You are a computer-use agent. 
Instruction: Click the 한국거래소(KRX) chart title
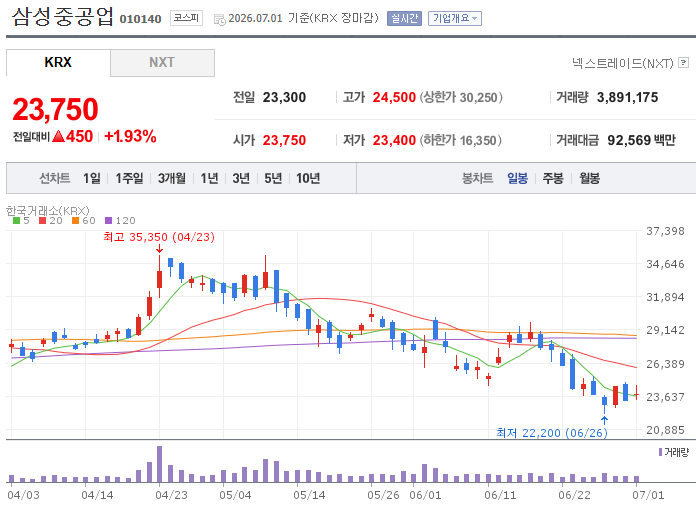pyautogui.click(x=47, y=210)
